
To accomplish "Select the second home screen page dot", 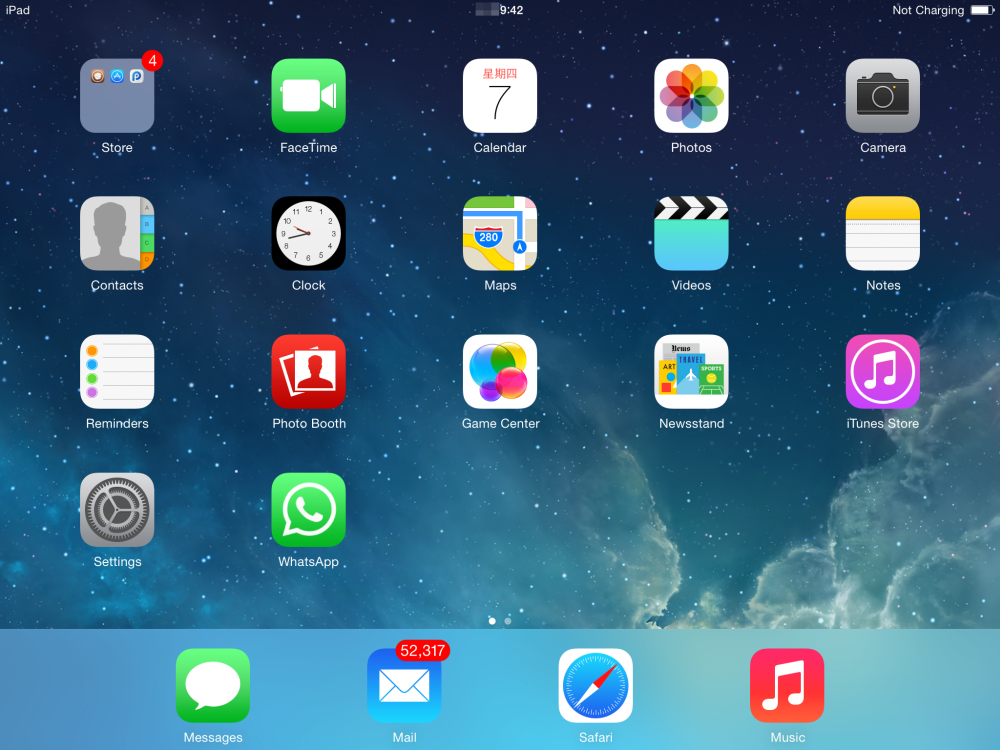I will (507, 620).
